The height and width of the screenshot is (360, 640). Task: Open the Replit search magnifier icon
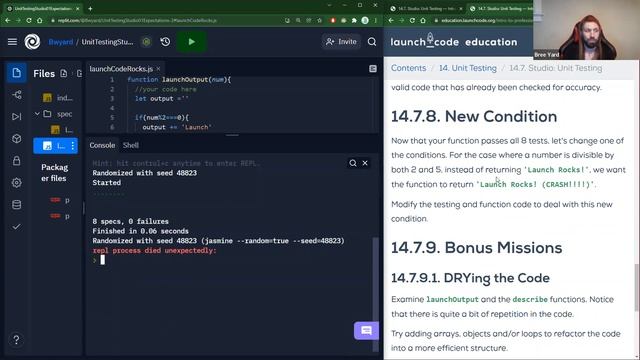372,42
